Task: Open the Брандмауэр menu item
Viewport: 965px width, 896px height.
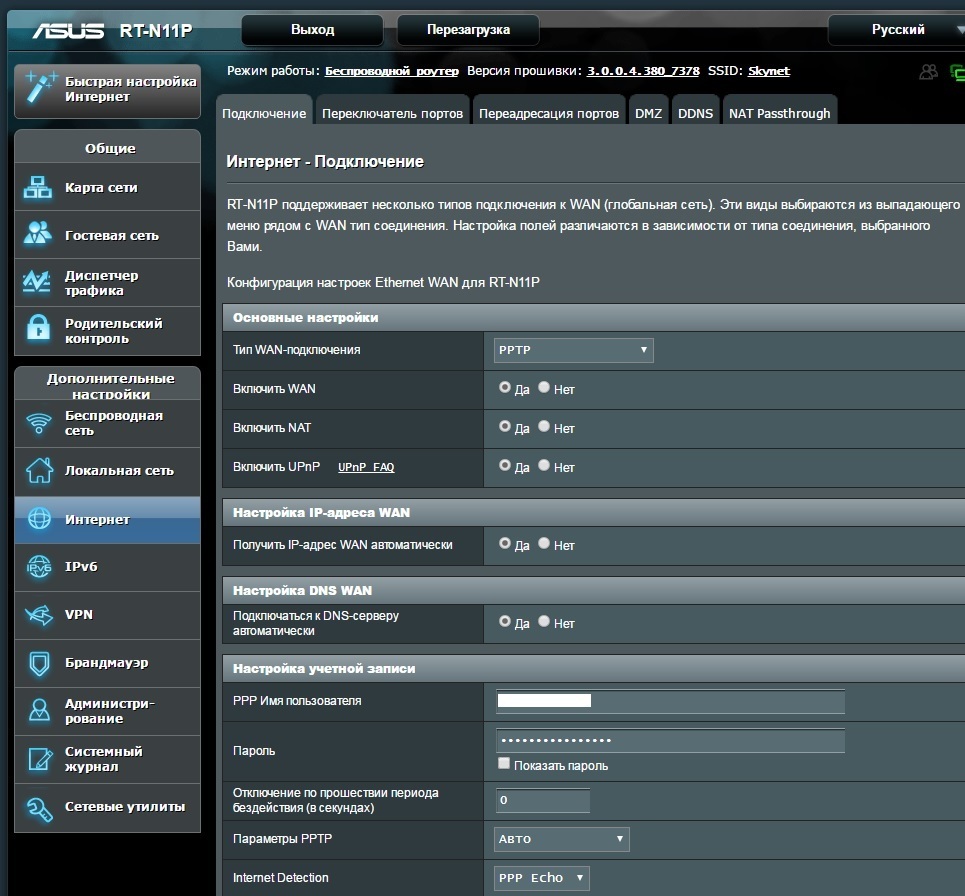Action: pos(108,663)
